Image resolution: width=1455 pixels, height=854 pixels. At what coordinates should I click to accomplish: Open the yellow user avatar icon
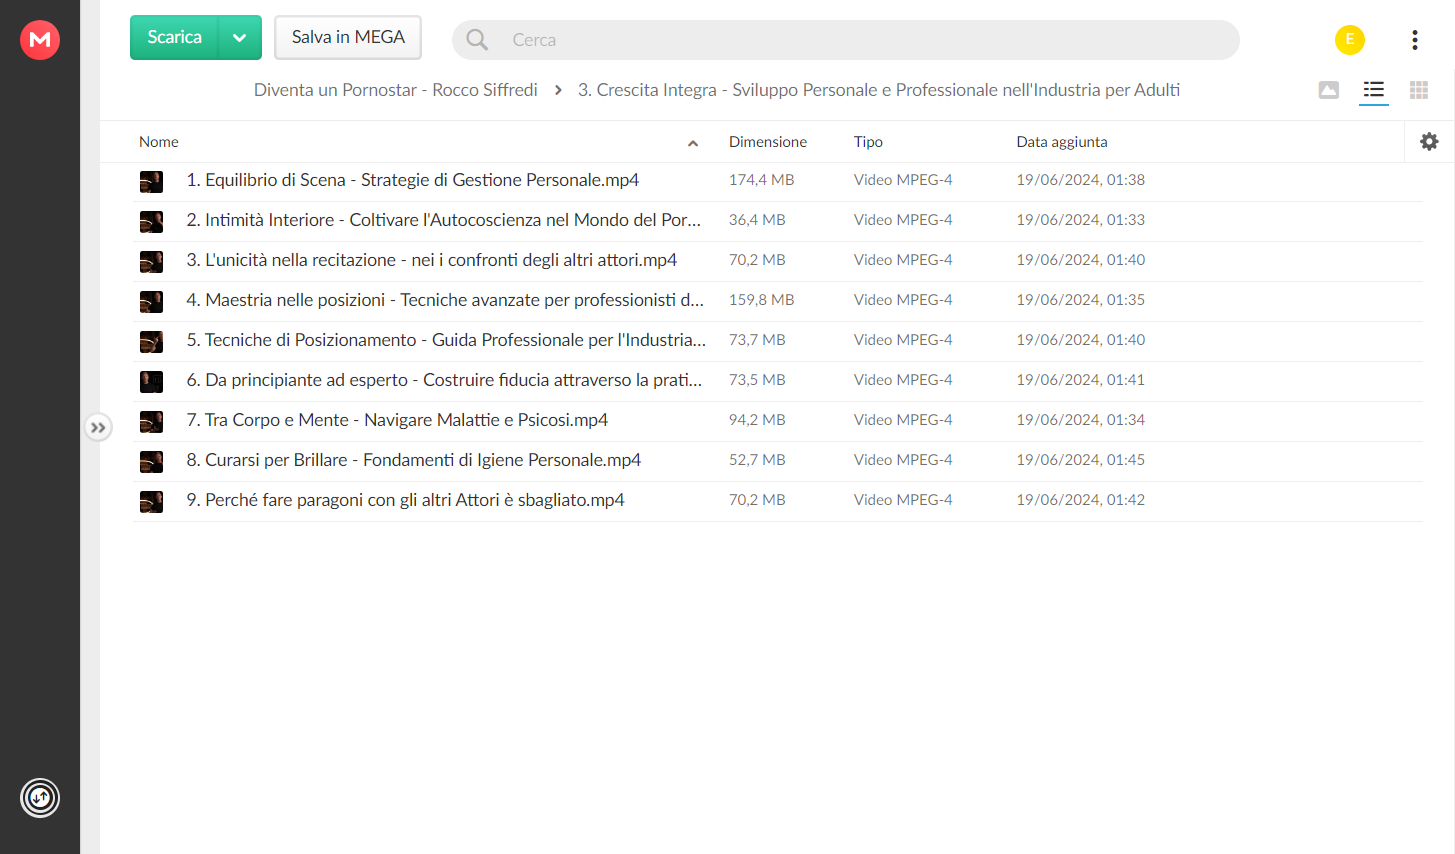coord(1350,40)
